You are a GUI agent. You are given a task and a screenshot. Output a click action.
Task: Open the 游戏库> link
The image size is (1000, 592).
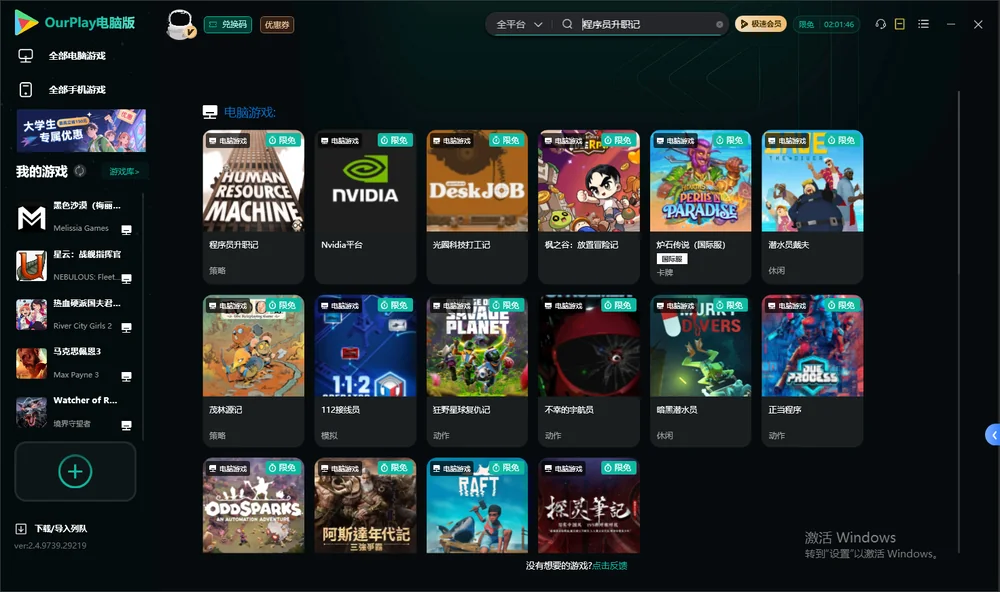point(124,171)
